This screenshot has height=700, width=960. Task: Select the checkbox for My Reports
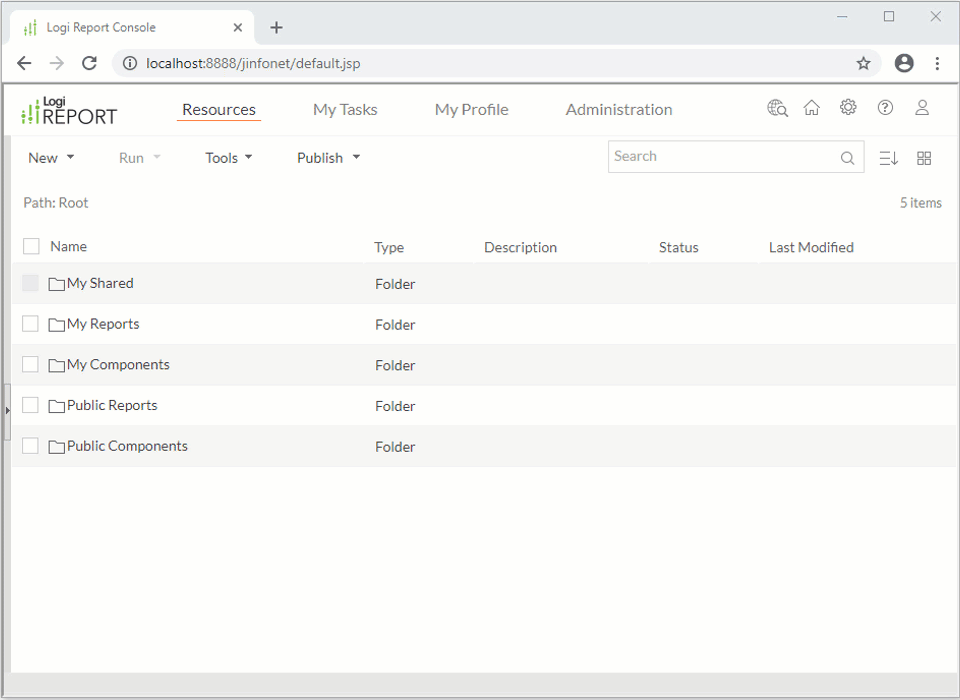tap(30, 323)
